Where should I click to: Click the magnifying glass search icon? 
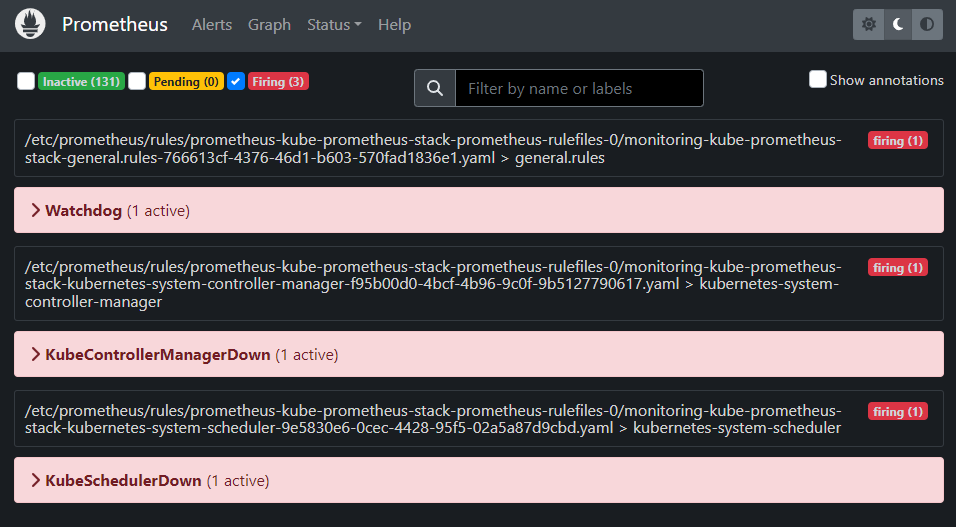click(x=435, y=88)
